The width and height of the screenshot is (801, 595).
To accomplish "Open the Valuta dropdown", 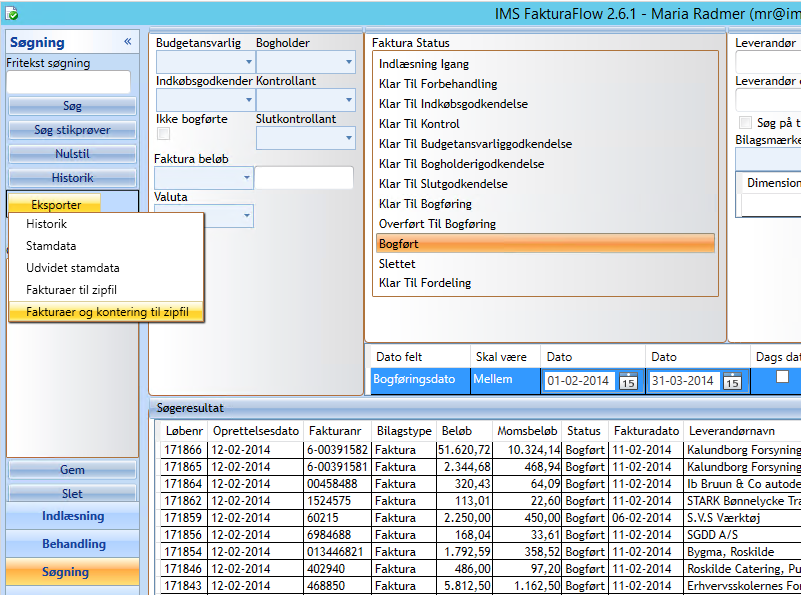I will pos(228,216).
